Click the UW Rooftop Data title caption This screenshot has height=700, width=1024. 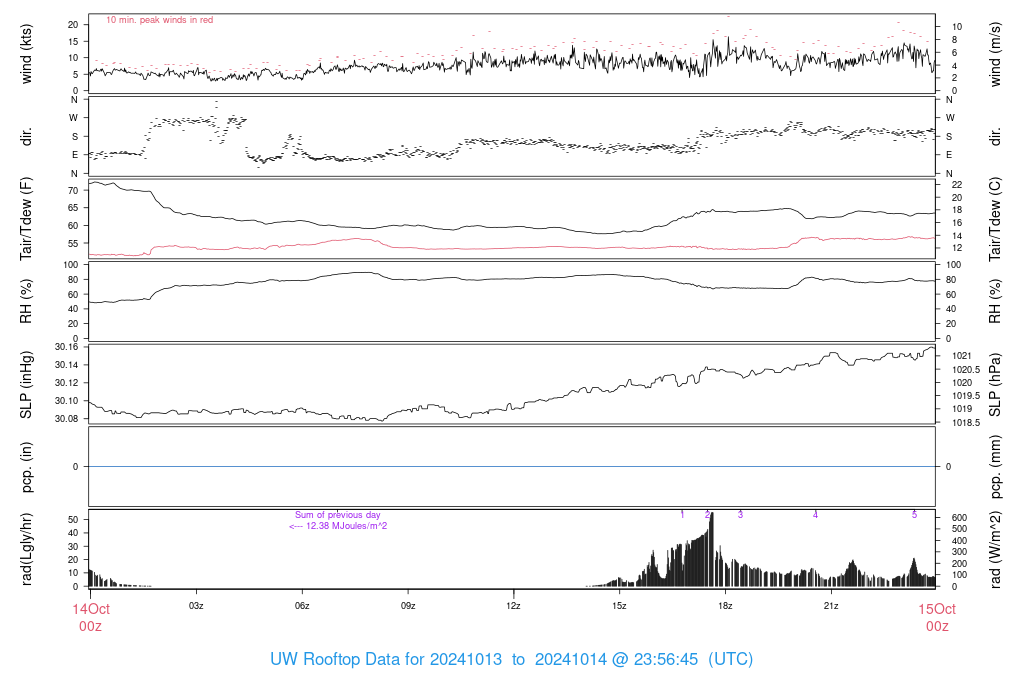pyautogui.click(x=511, y=660)
